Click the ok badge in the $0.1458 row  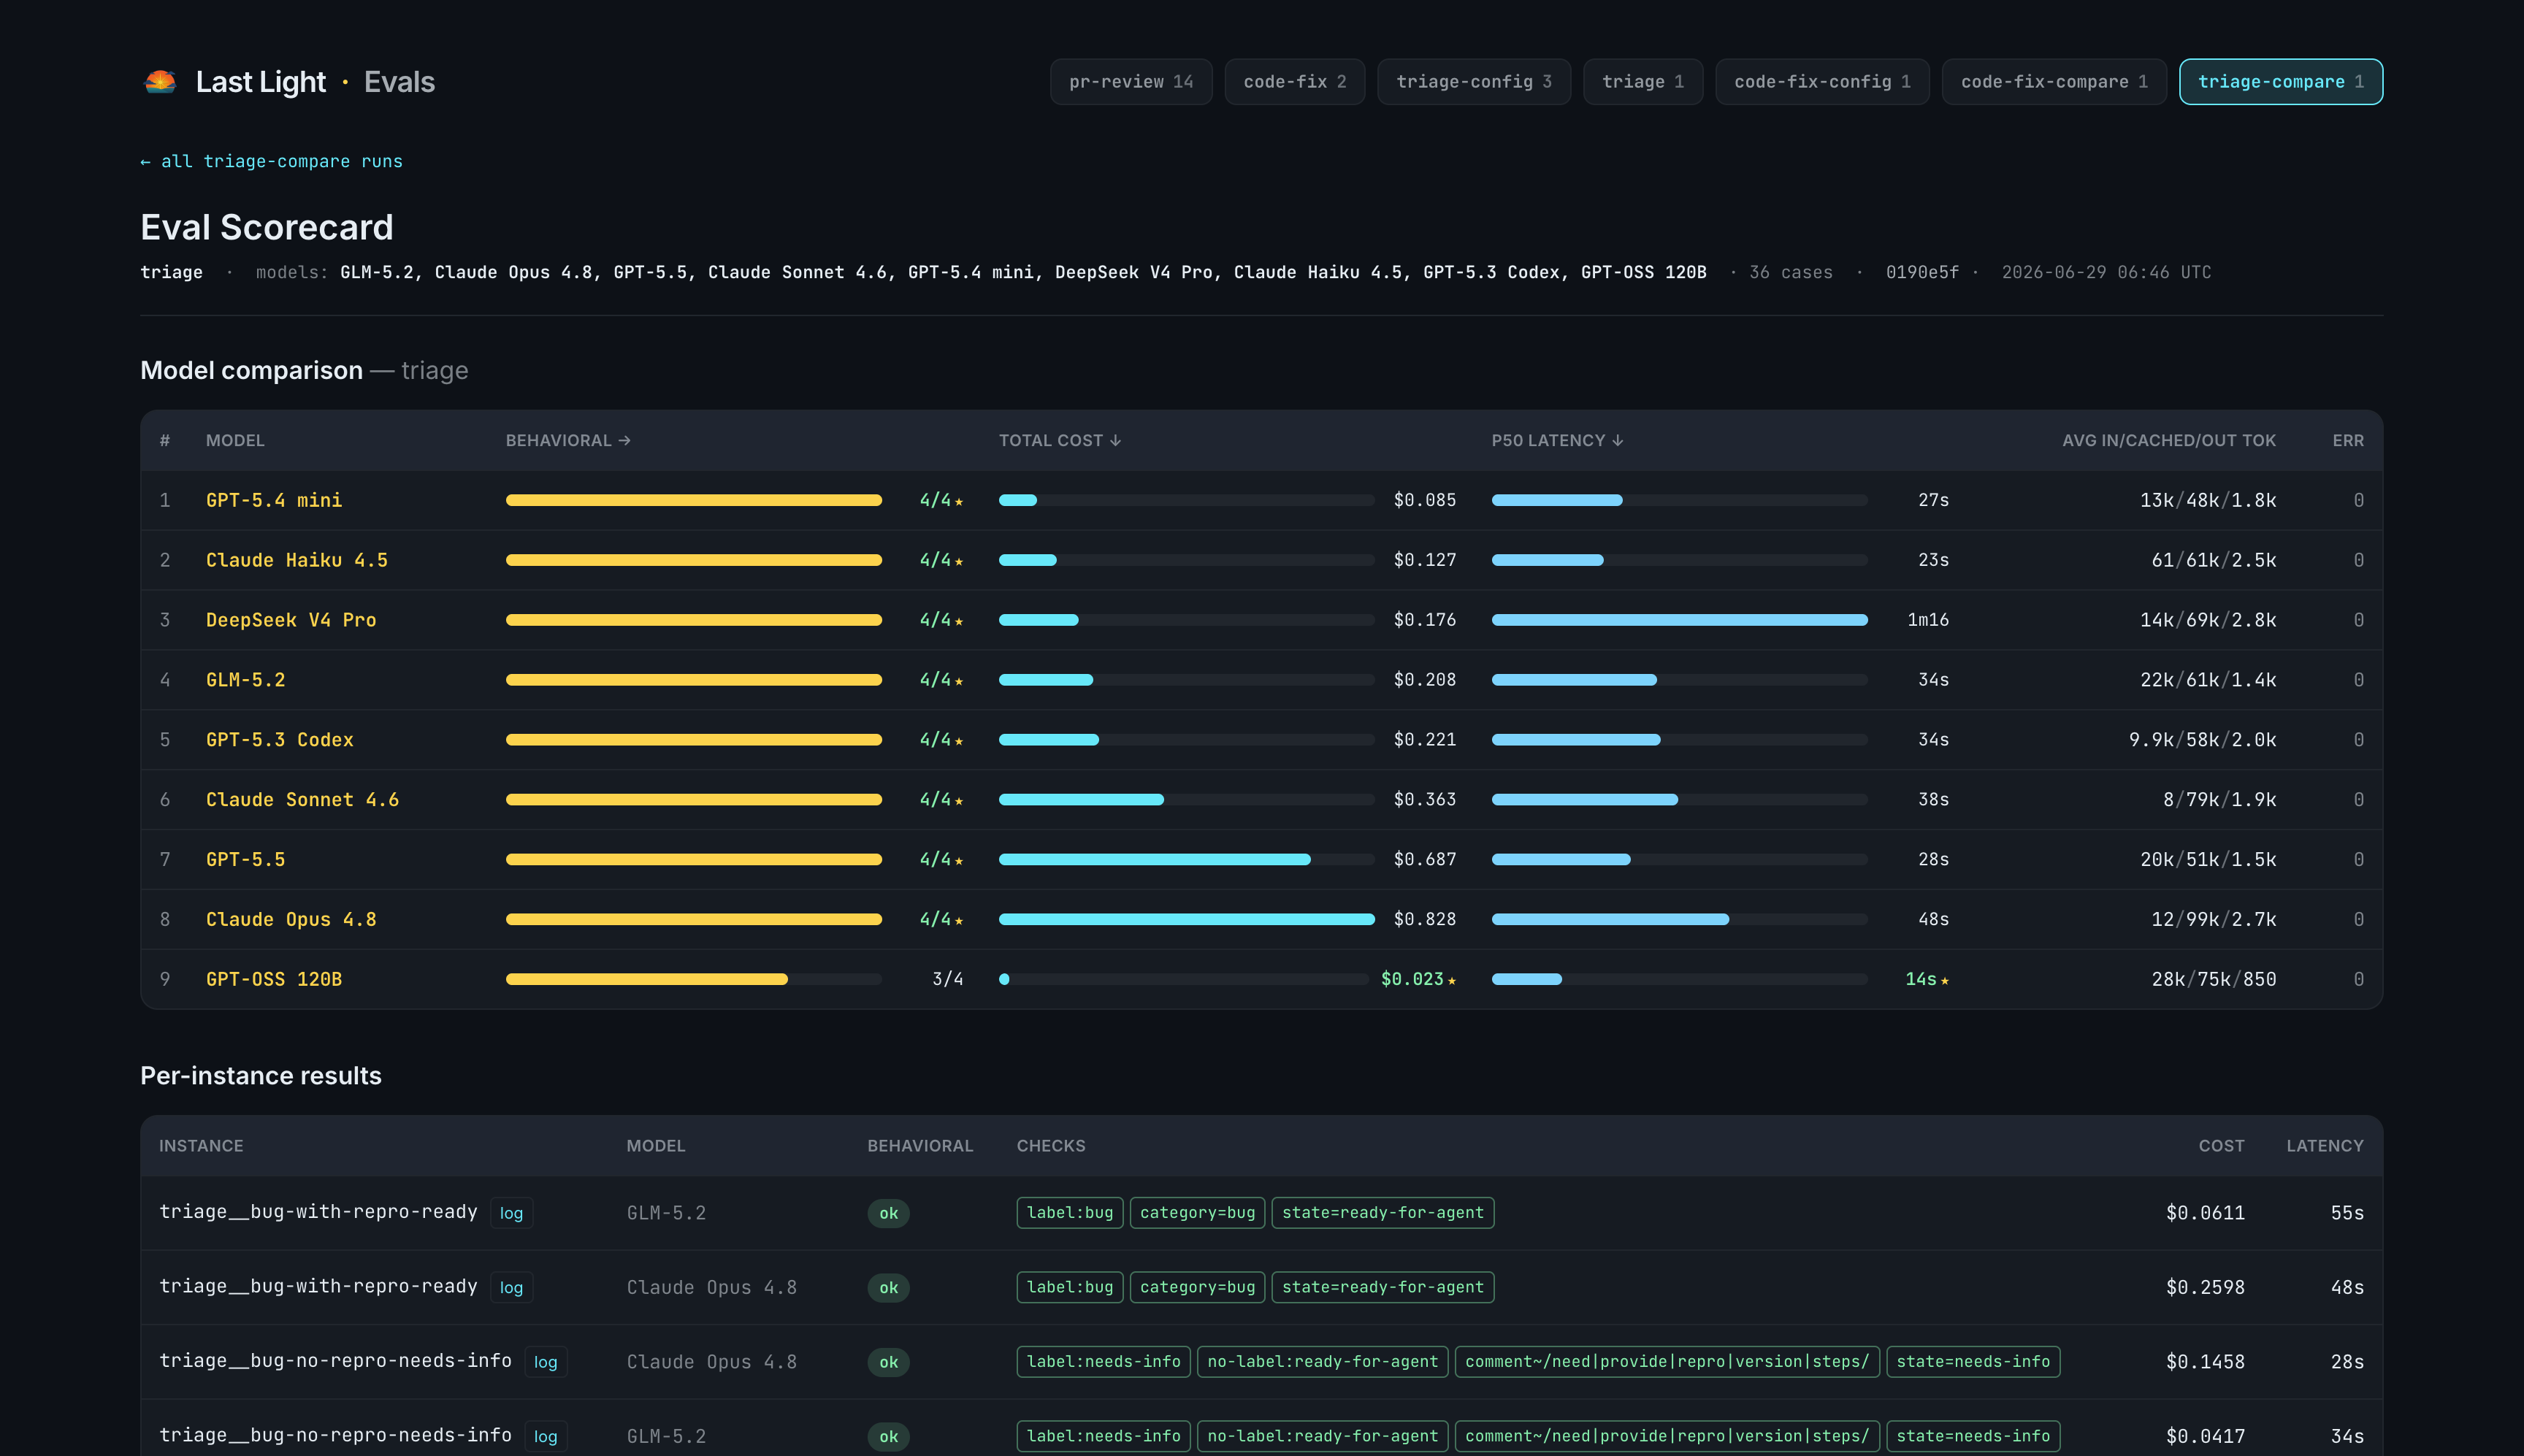[888, 1362]
